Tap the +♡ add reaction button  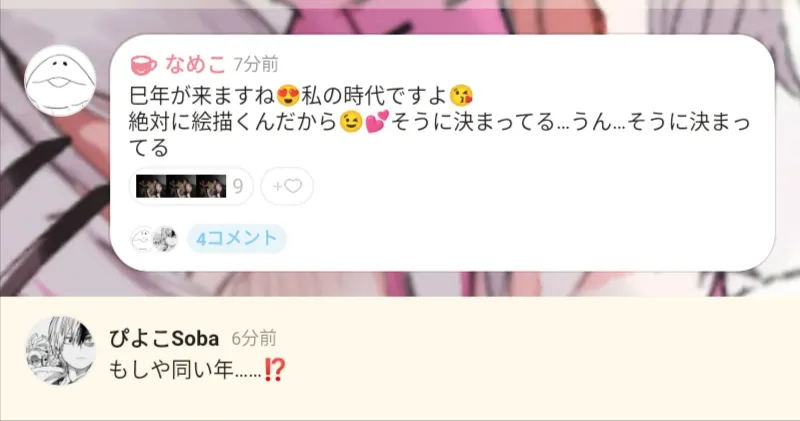click(x=287, y=186)
